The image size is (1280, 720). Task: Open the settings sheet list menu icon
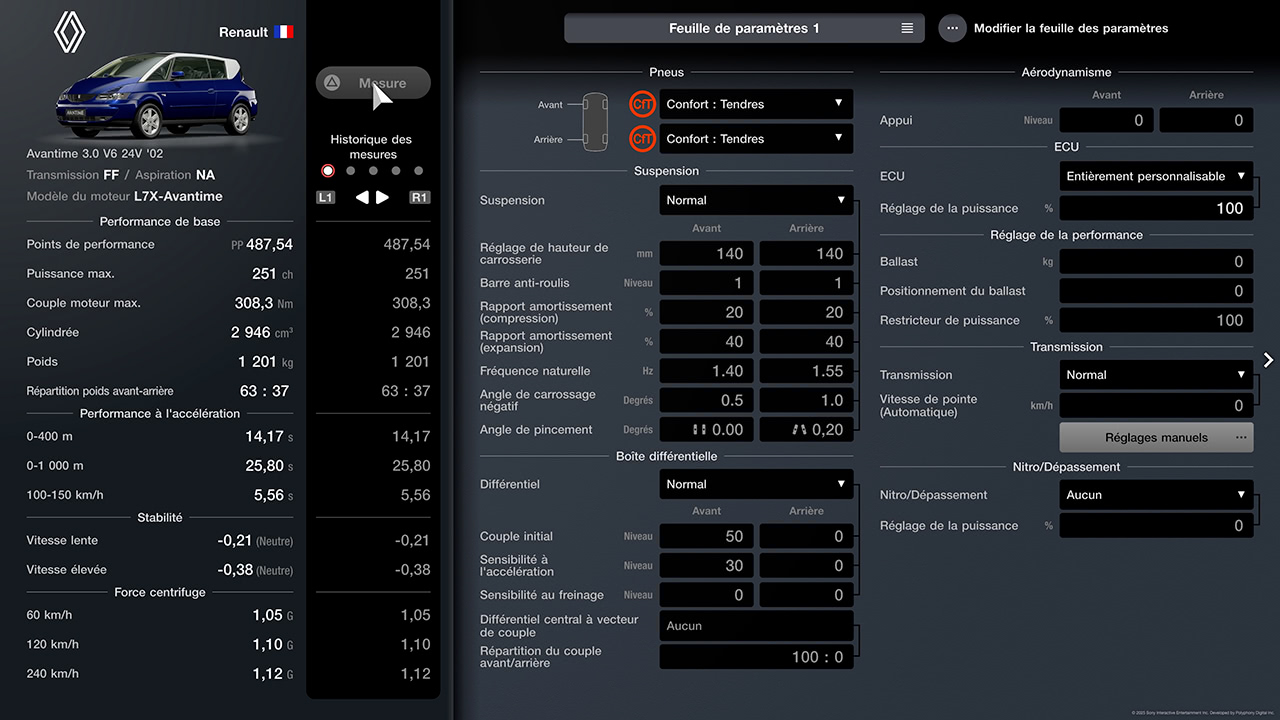pyautogui.click(x=907, y=28)
